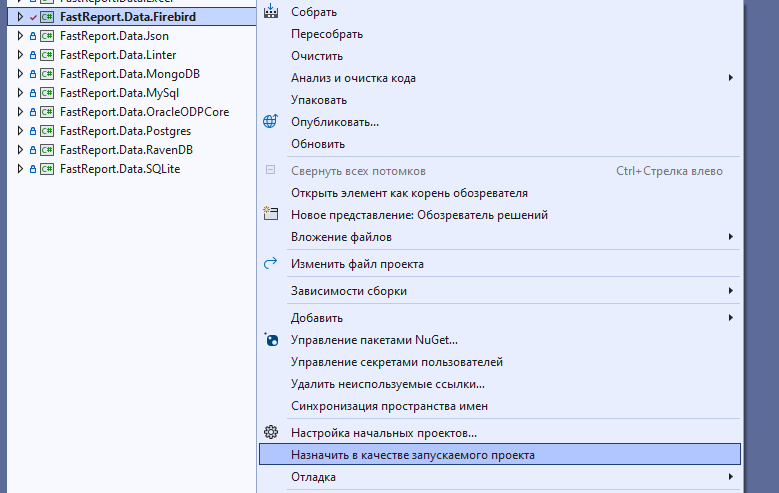The image size is (779, 493).
Task: Click the lock icon of FastReport.Data.Postgres
Action: point(33,131)
